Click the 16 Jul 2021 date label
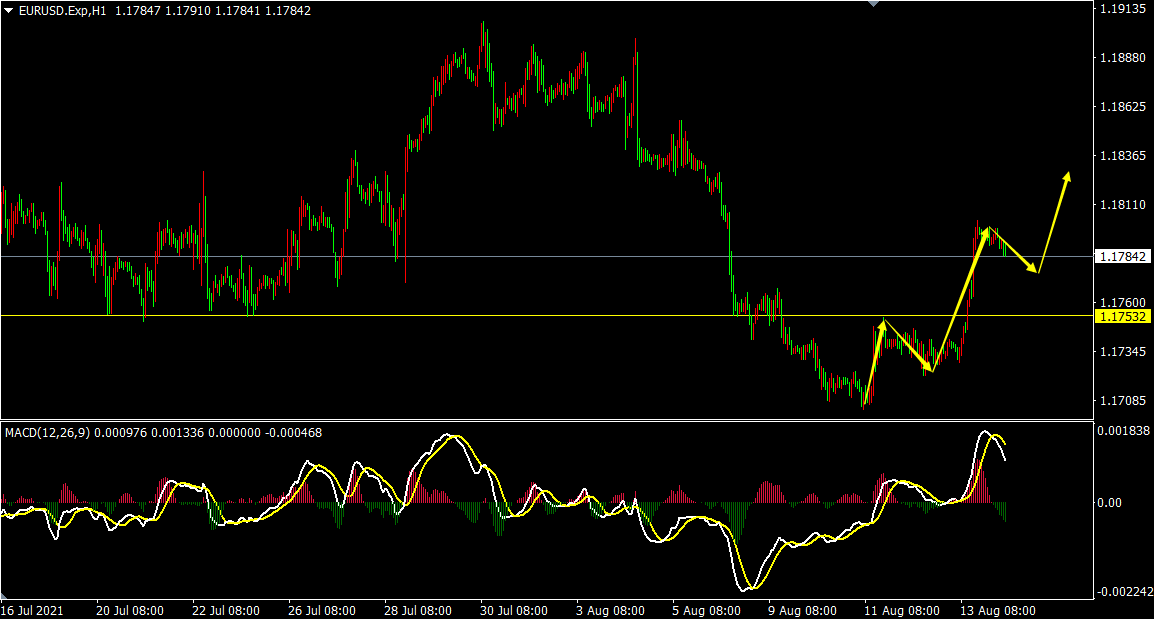Image resolution: width=1154 pixels, height=619 pixels. coord(34,609)
